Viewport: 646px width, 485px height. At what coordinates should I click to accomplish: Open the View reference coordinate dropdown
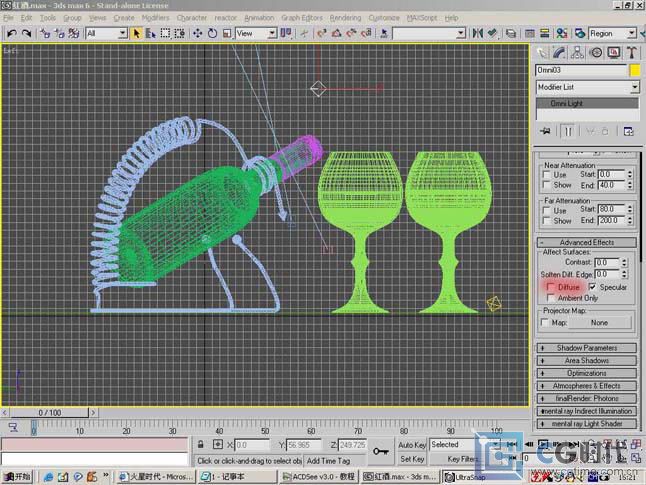[x=272, y=33]
